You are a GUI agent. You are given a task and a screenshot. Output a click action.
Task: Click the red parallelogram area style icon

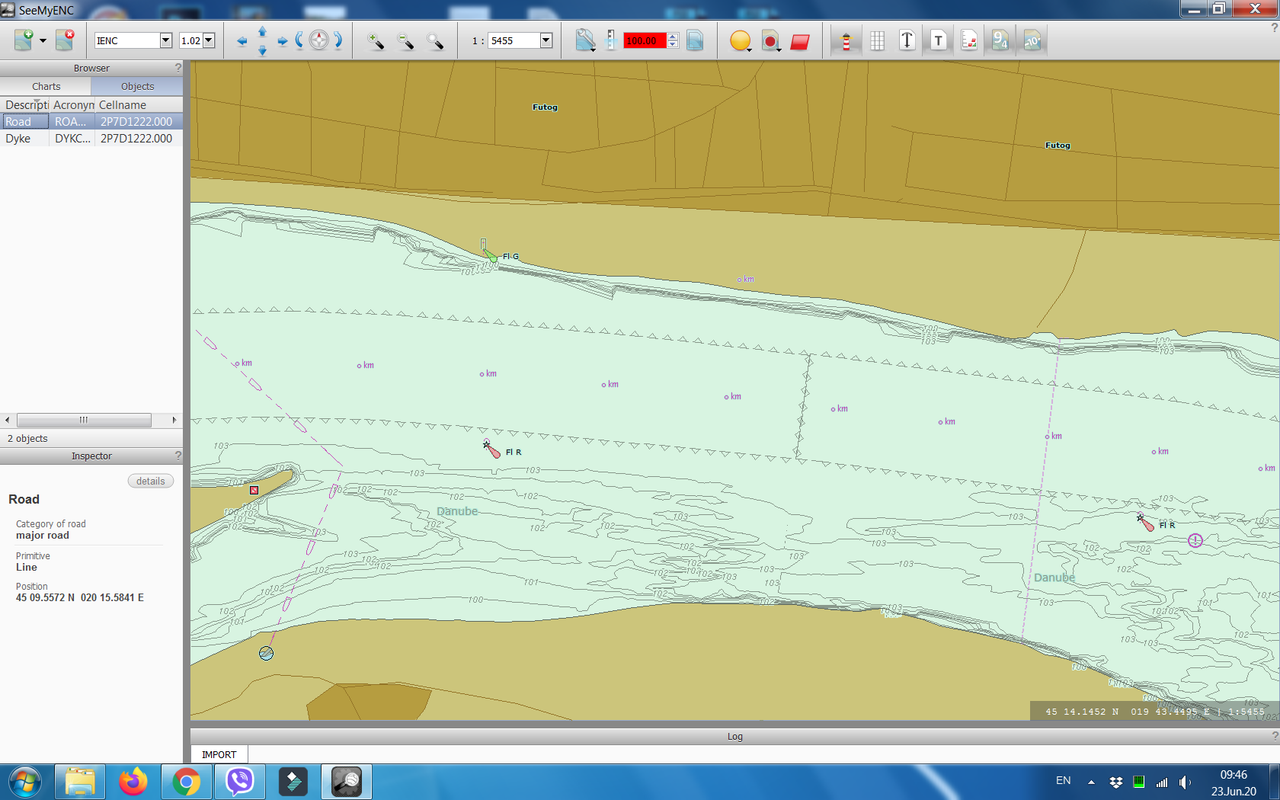tap(800, 42)
